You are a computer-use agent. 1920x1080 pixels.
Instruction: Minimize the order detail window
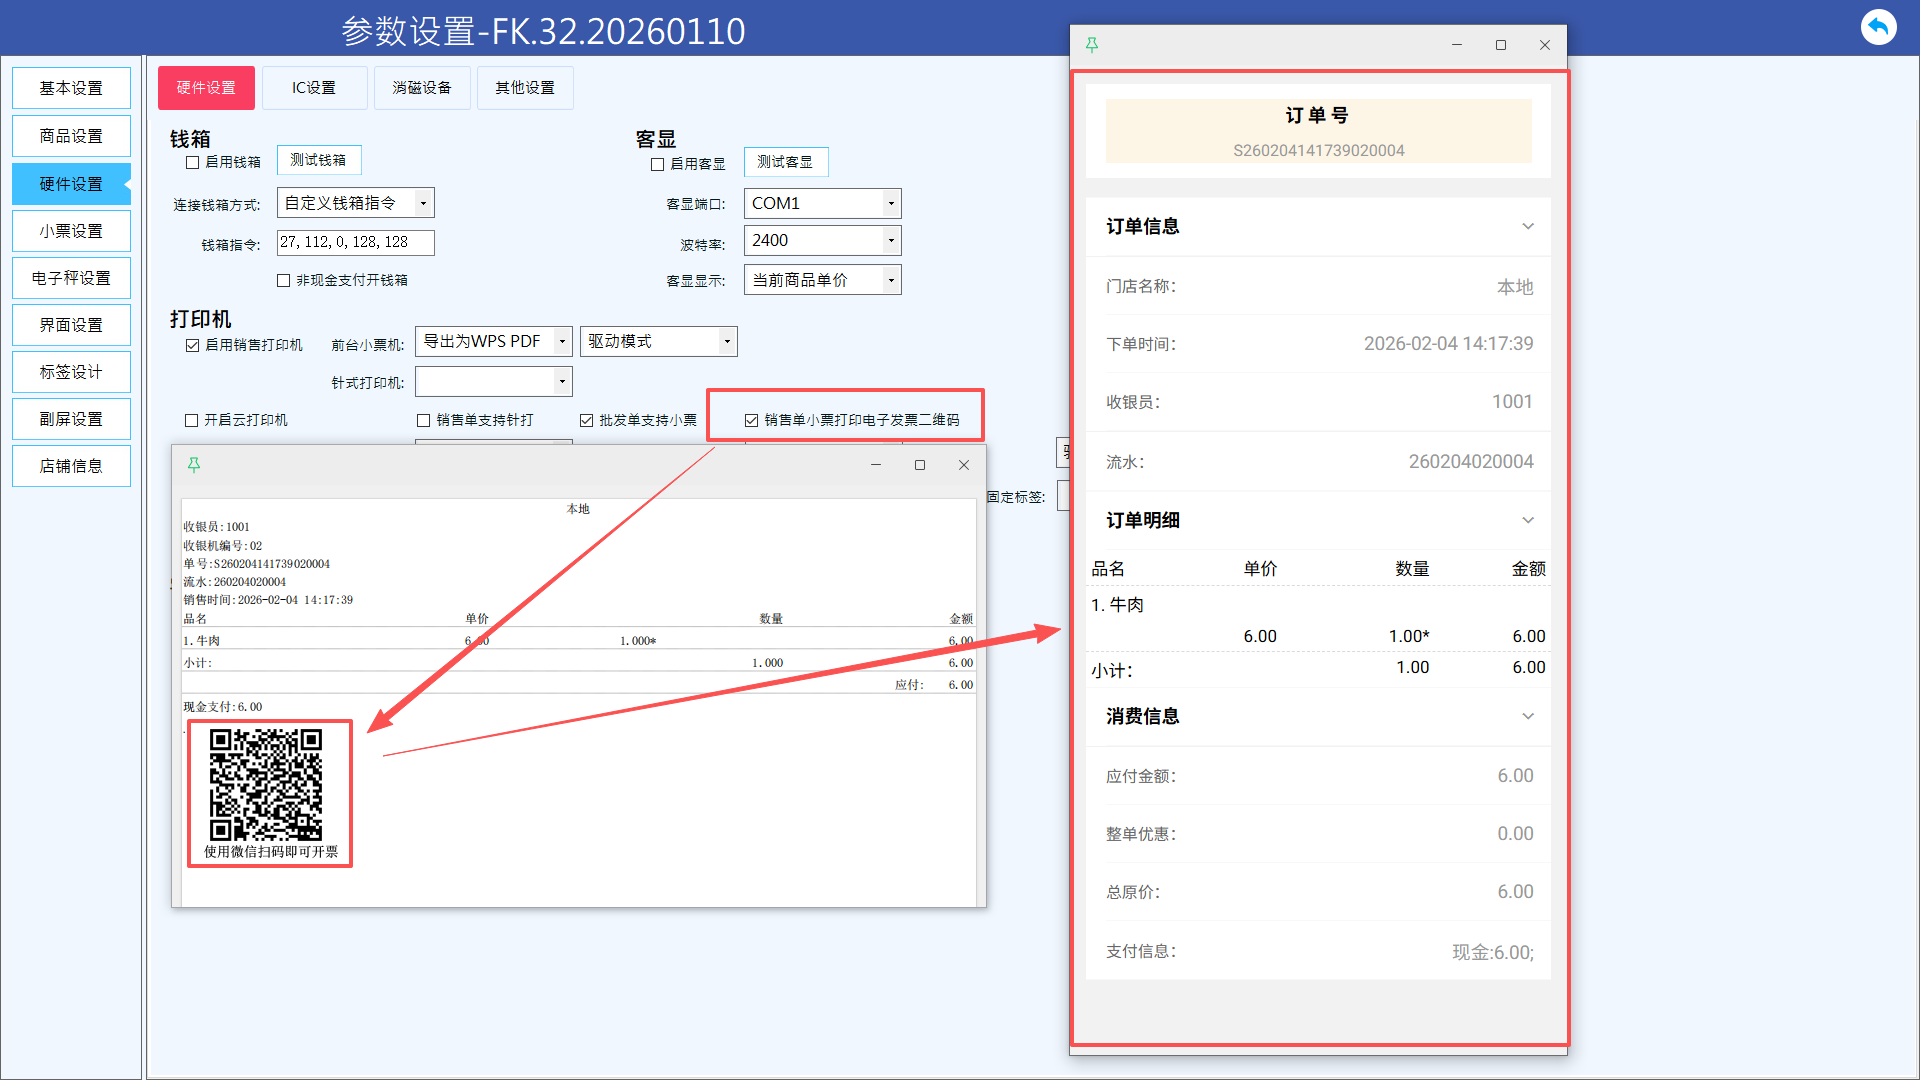coord(1457,45)
